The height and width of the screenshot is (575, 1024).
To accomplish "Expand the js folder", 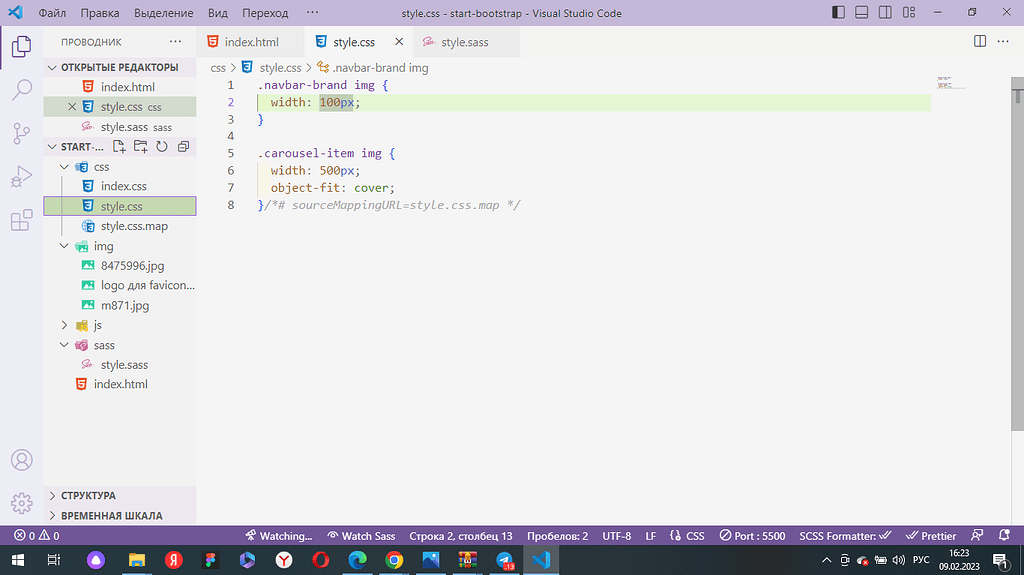I will point(97,325).
